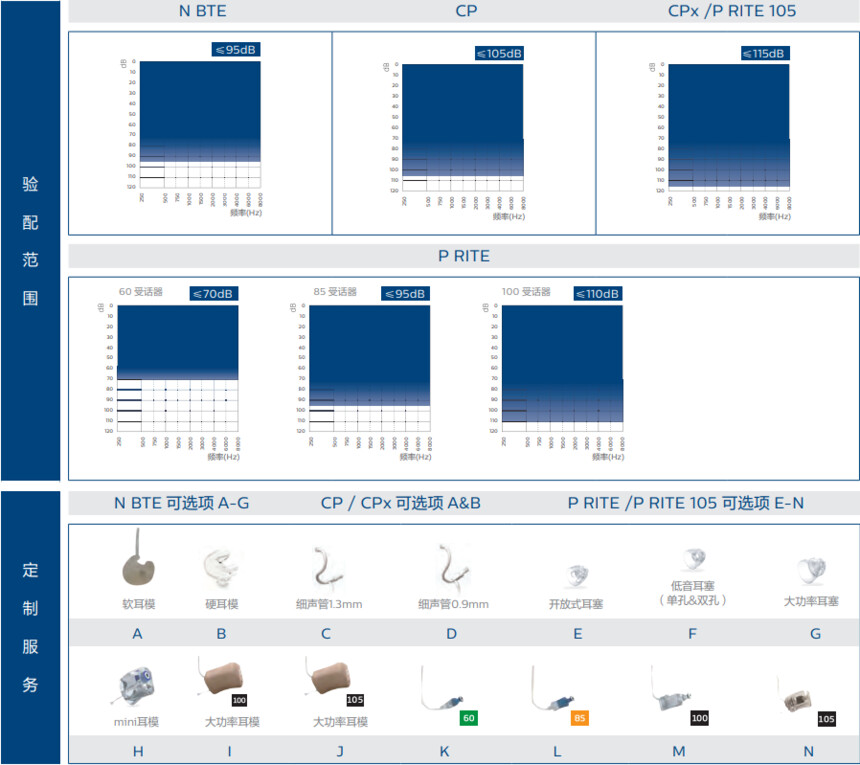Click the receiver with orange 85 badge
The height and width of the screenshot is (765, 860).
[x=559, y=695]
